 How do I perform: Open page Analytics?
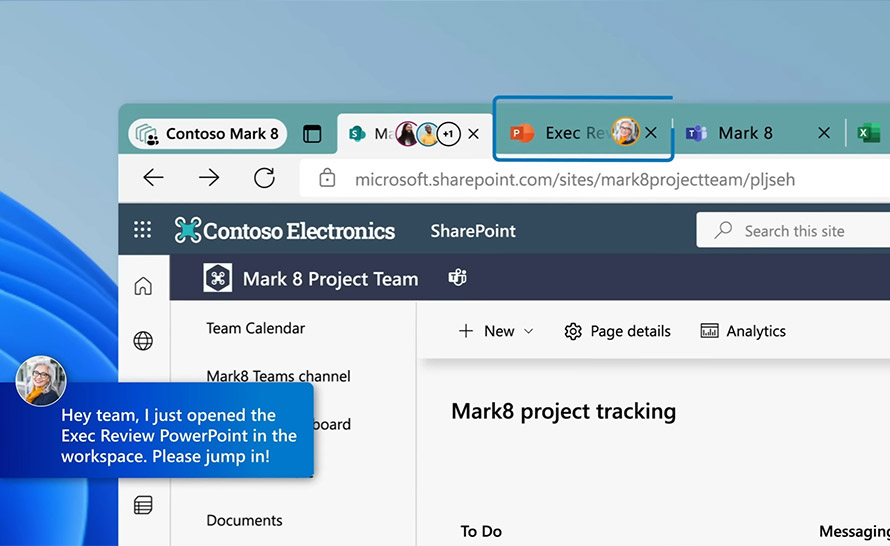pyautogui.click(x=743, y=331)
